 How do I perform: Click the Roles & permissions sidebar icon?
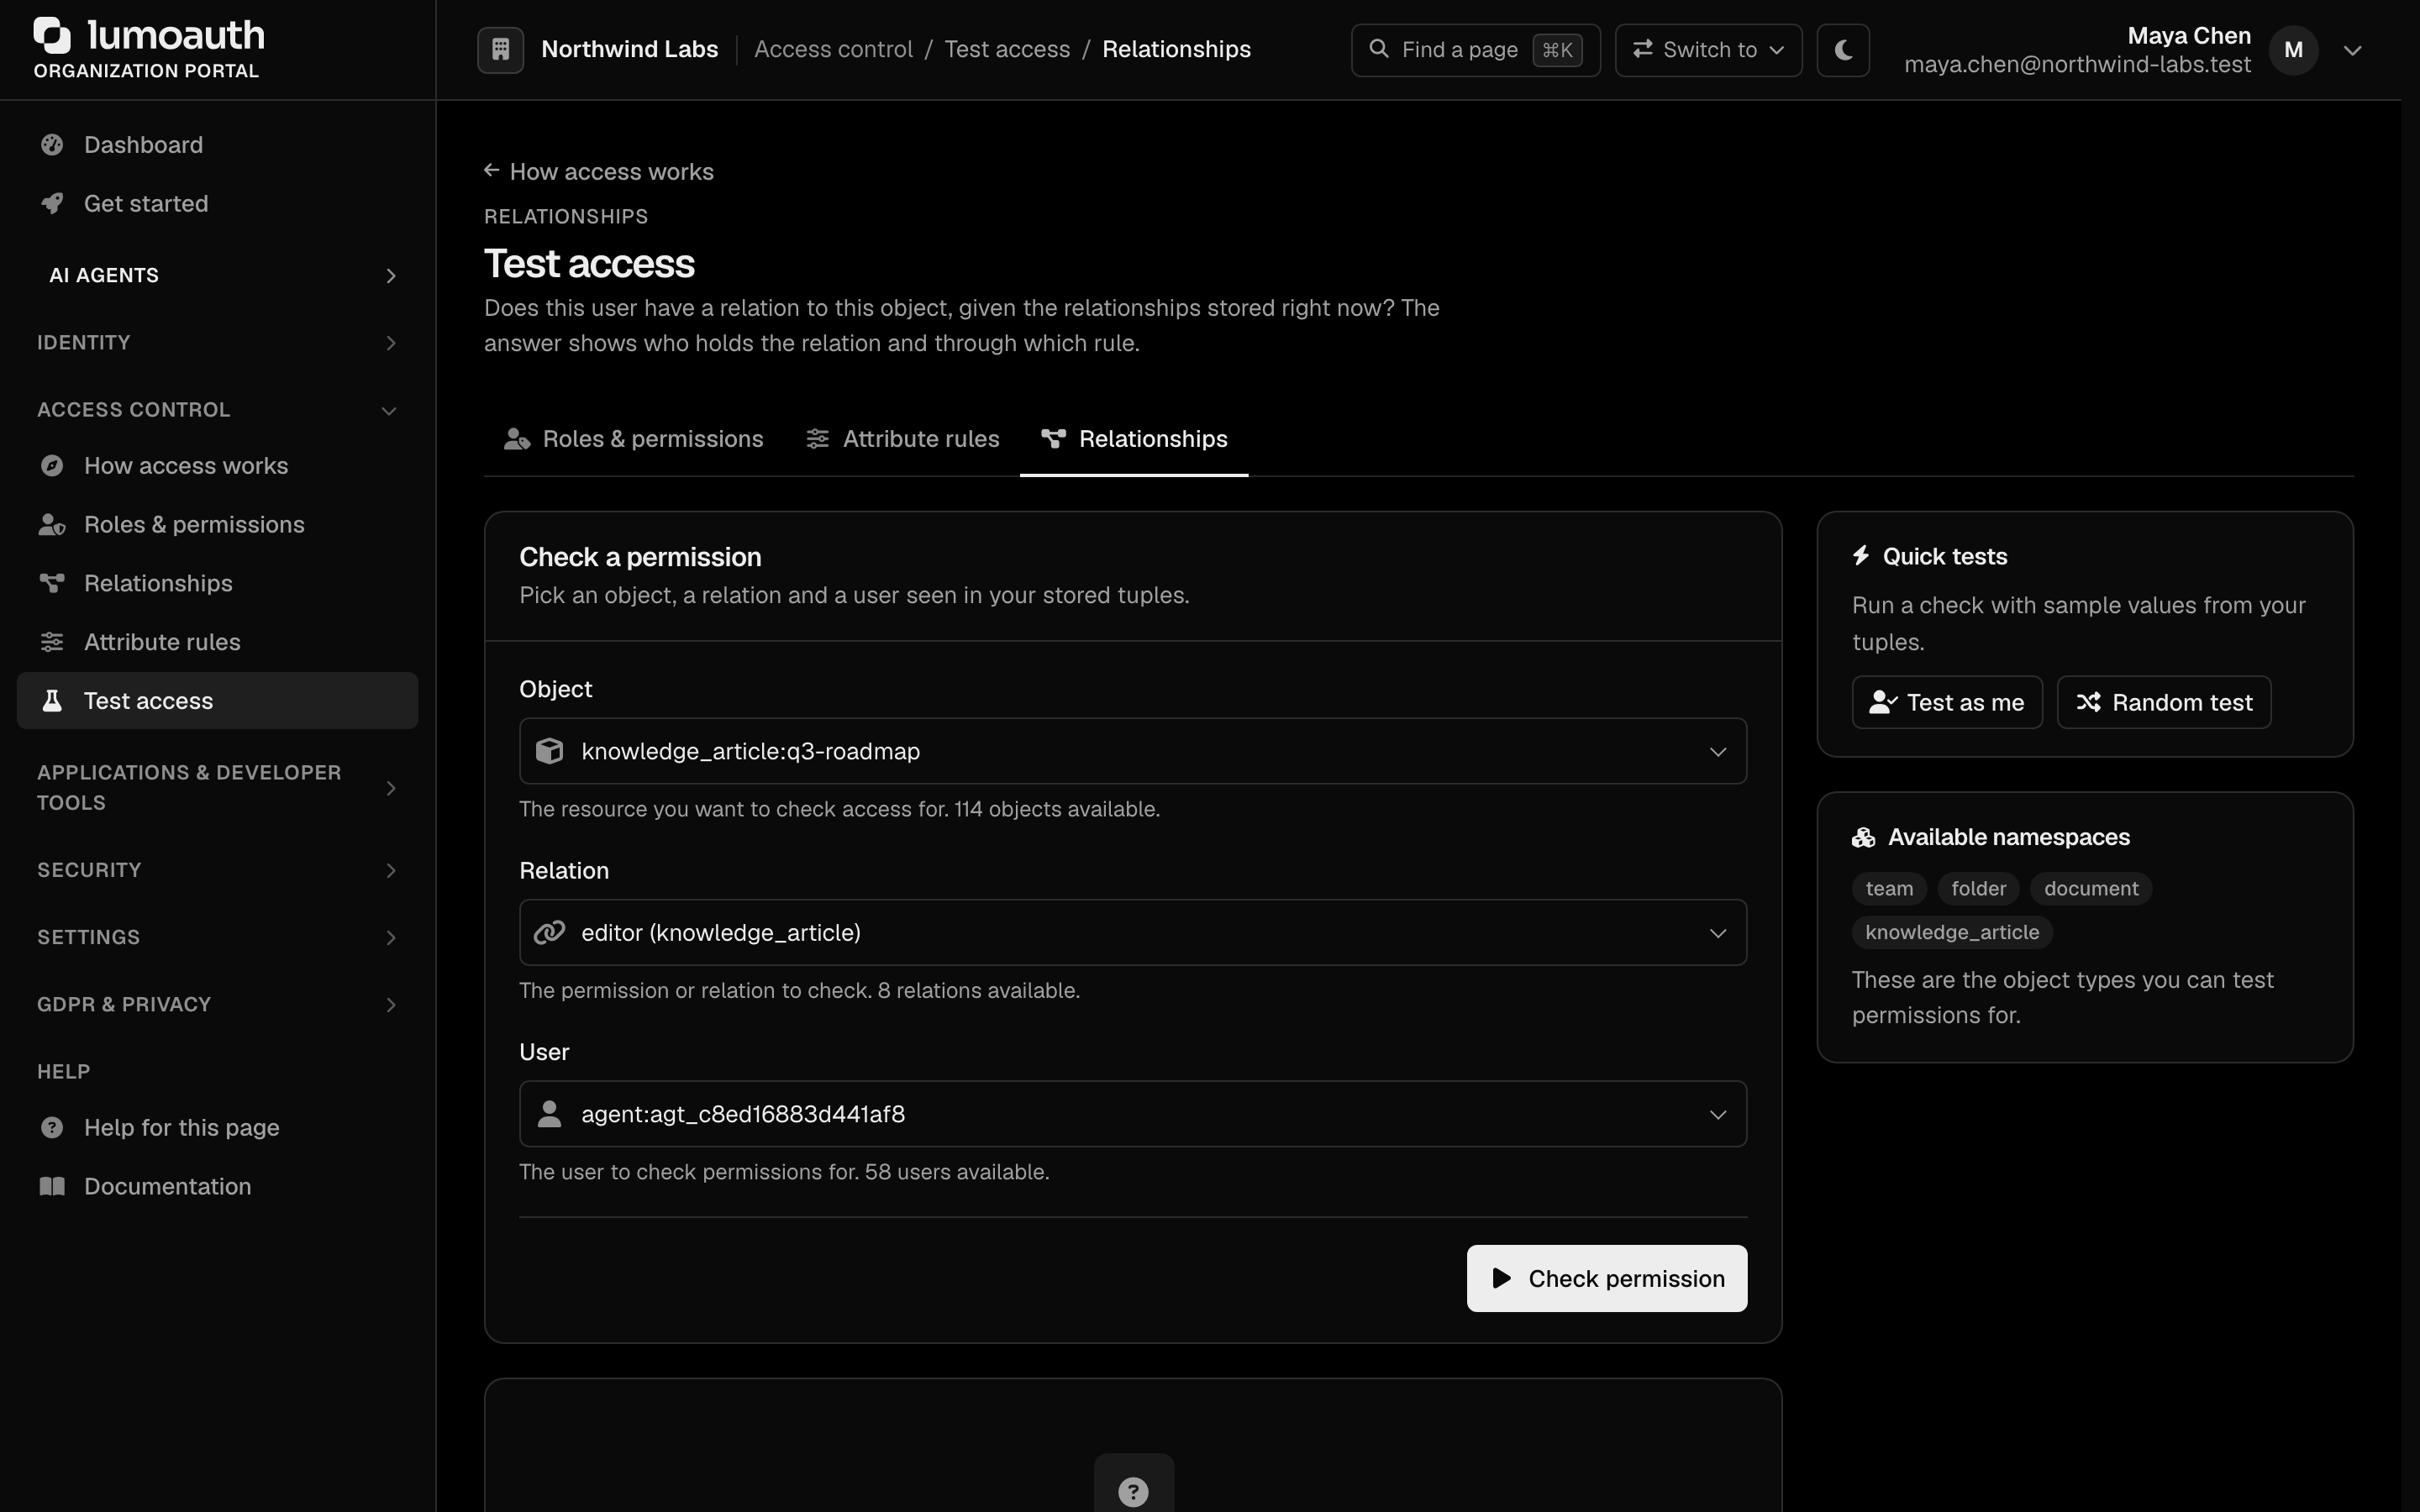(52, 525)
